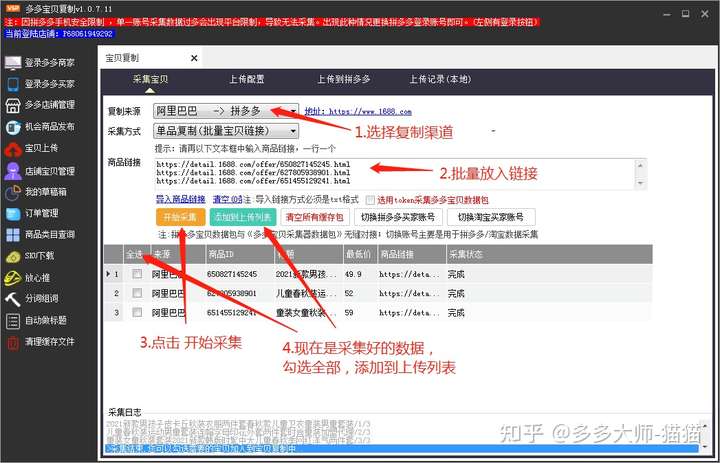Image resolution: width=720 pixels, height=463 pixels.
Task: Click the store ID P68061949292
Action: pyautogui.click(x=87, y=34)
